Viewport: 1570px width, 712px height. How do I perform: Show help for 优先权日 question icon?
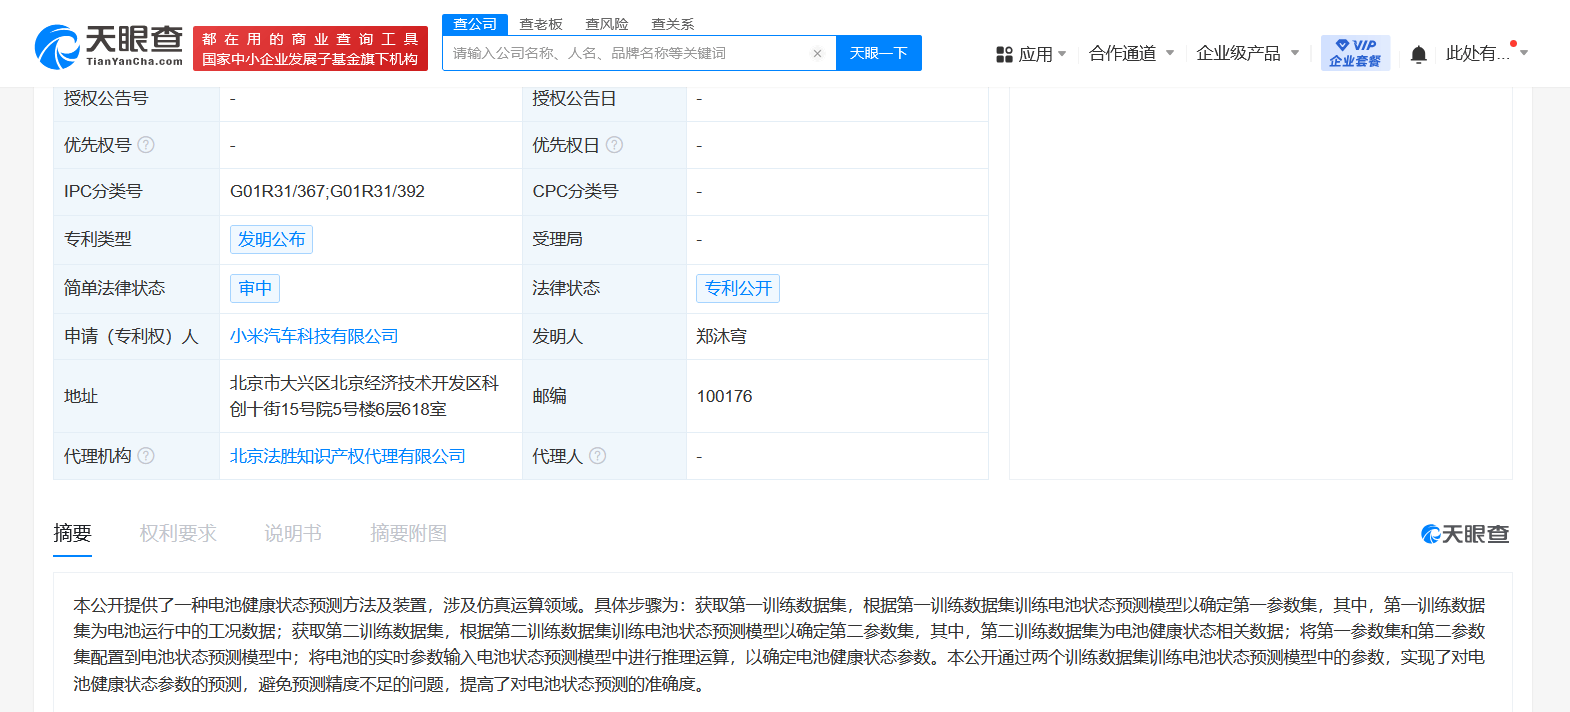click(x=614, y=145)
